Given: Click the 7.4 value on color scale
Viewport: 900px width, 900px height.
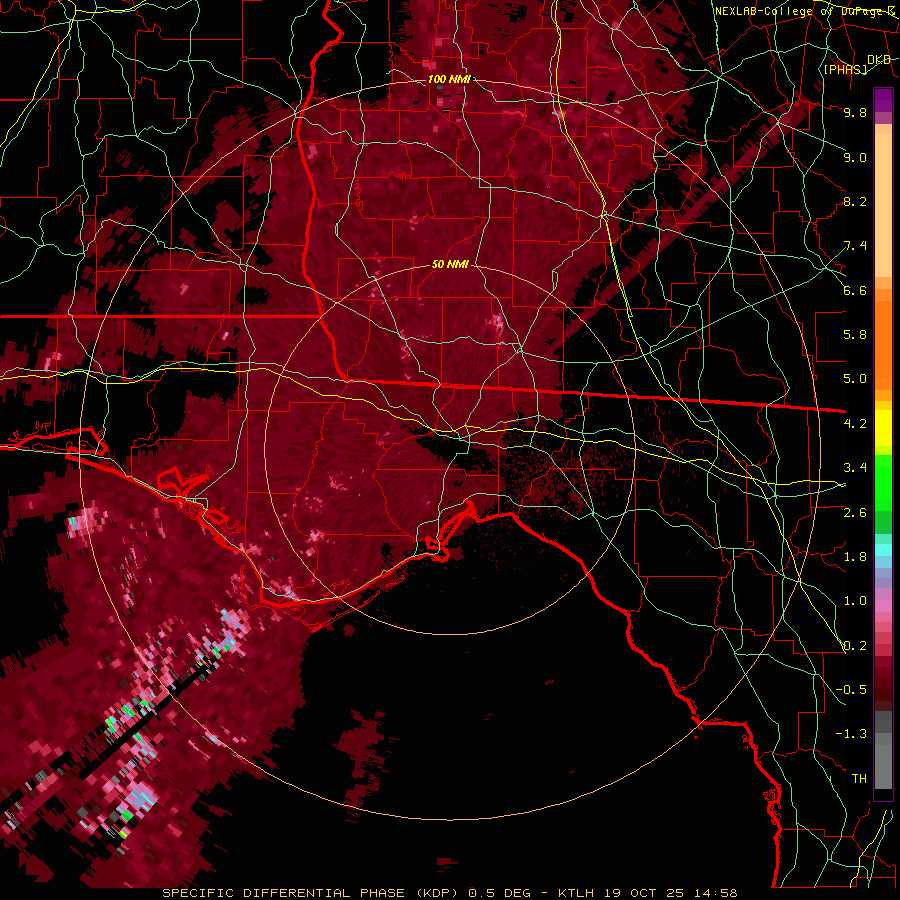Looking at the screenshot, I should (x=855, y=246).
